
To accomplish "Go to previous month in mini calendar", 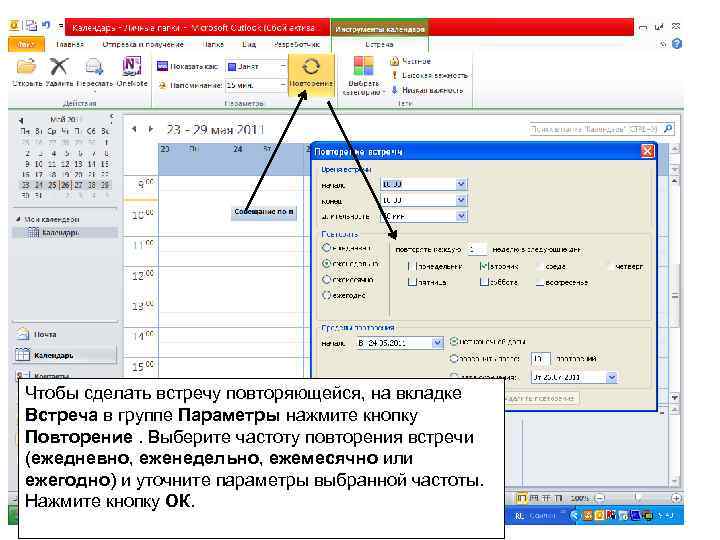I will point(21,120).
